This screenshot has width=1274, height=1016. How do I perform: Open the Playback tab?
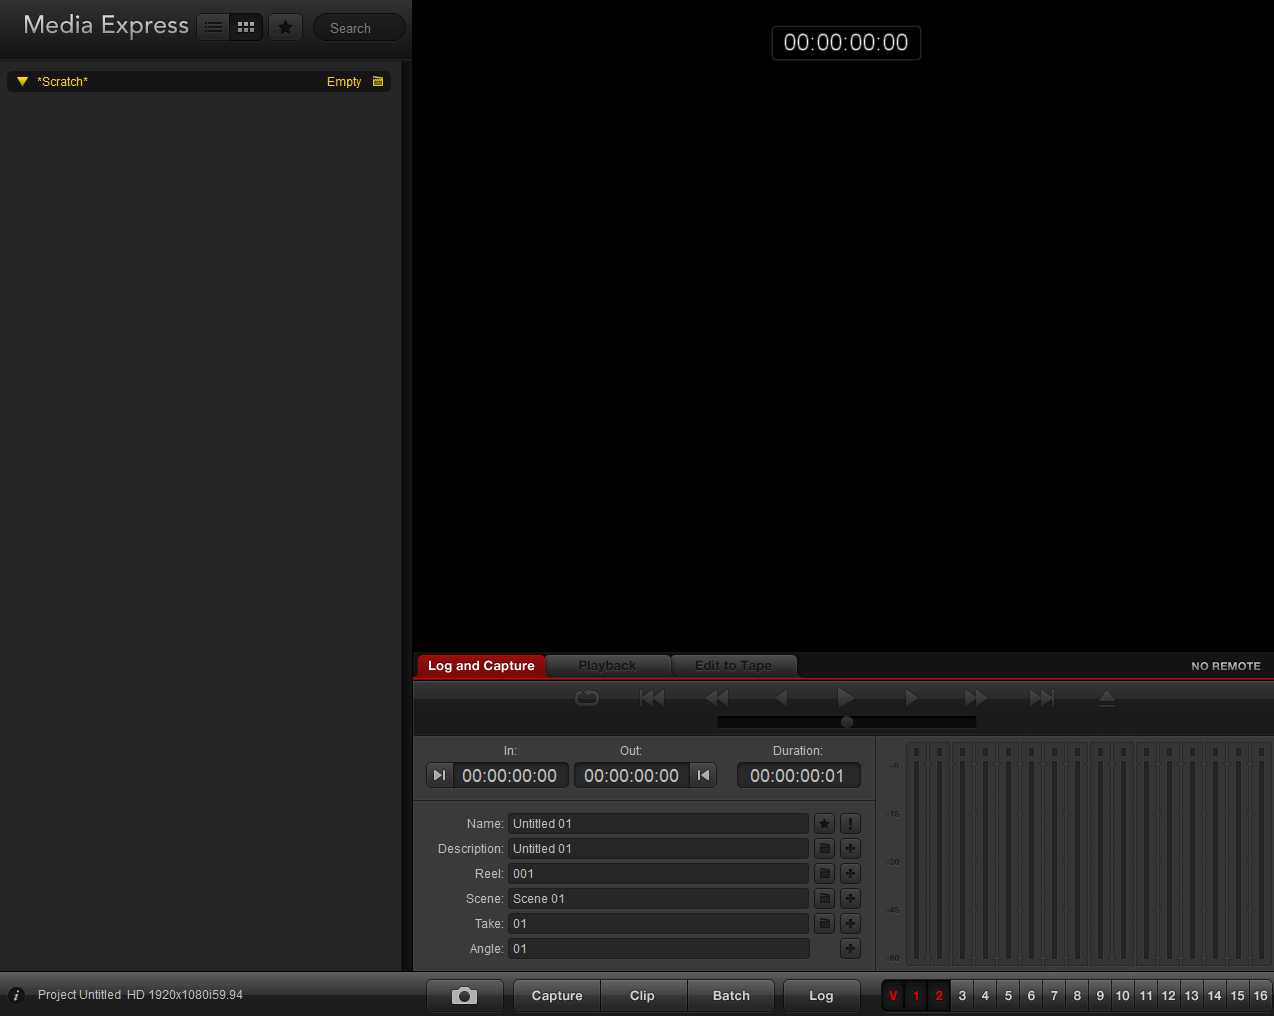(607, 666)
